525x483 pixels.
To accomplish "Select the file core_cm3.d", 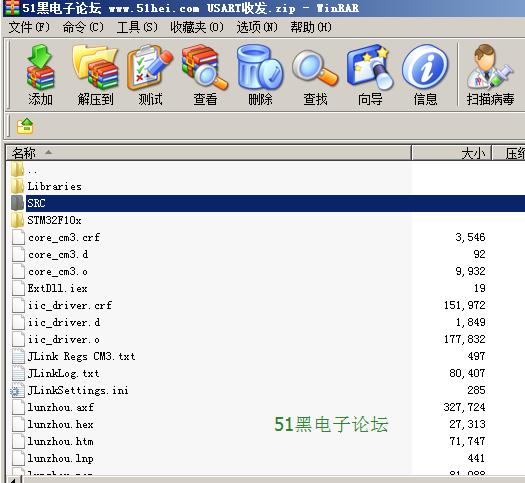I will click(x=58, y=255).
